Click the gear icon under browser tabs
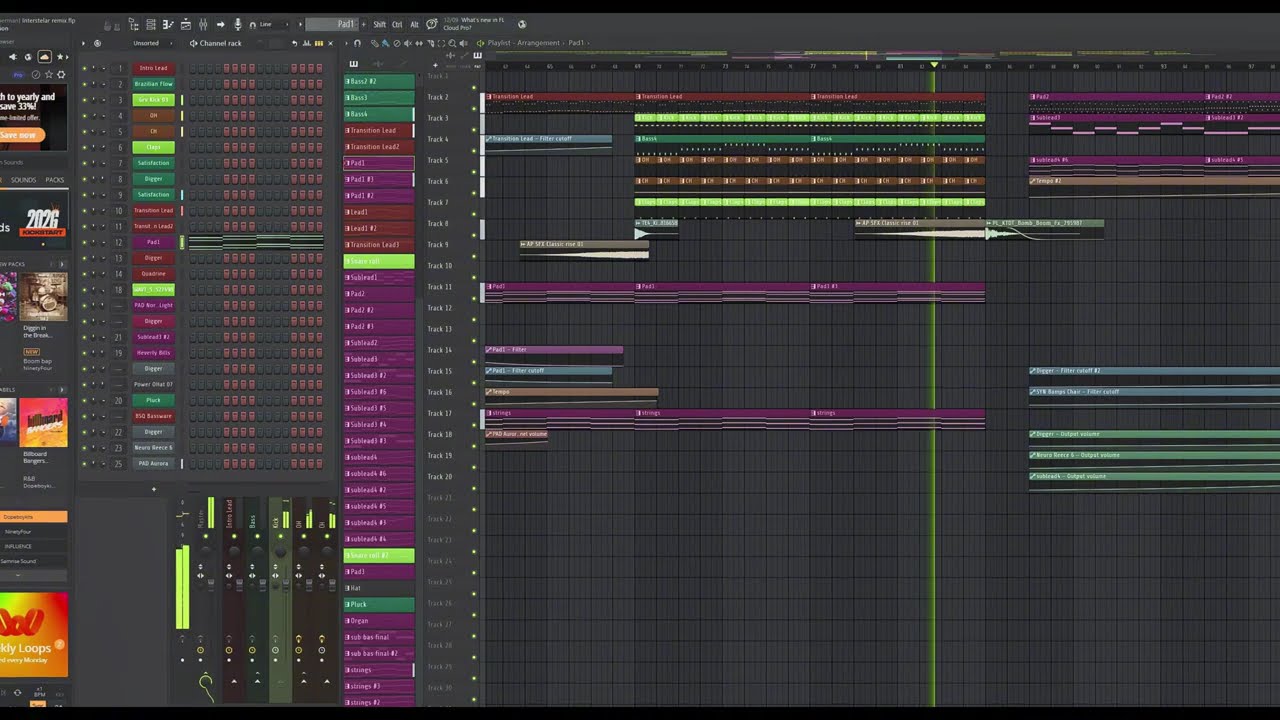 click(x=61, y=74)
